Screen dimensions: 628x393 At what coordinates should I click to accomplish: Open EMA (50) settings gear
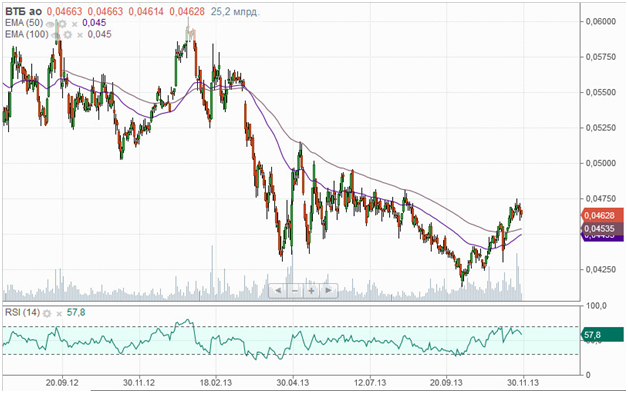coord(62,24)
